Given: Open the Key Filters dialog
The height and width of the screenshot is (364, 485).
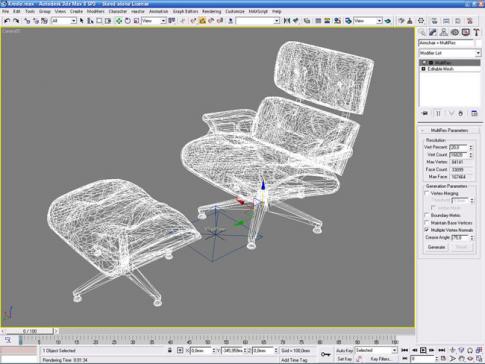Looking at the screenshot, I should (x=381, y=359).
